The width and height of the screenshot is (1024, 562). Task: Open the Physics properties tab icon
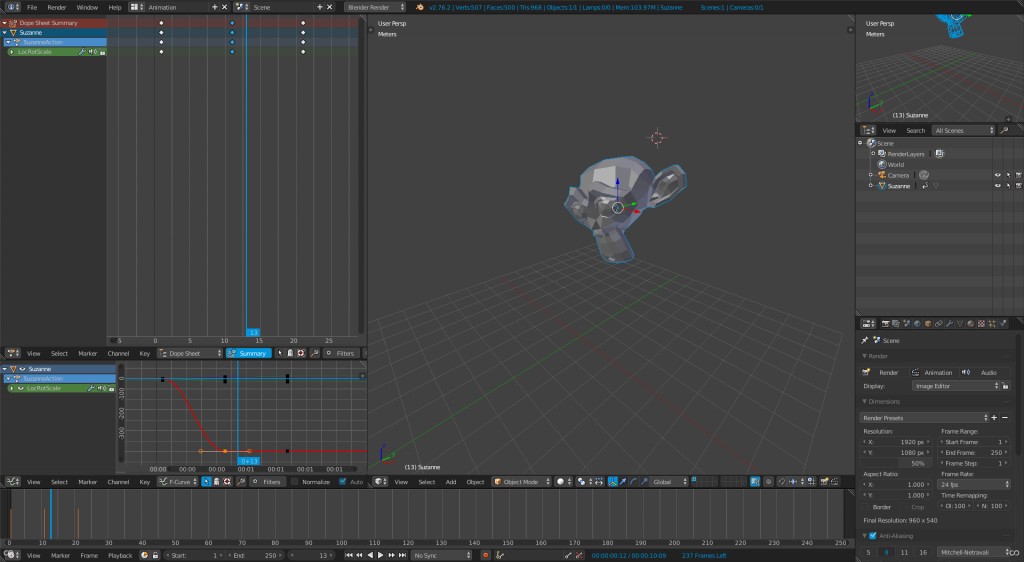[x=1002, y=324]
